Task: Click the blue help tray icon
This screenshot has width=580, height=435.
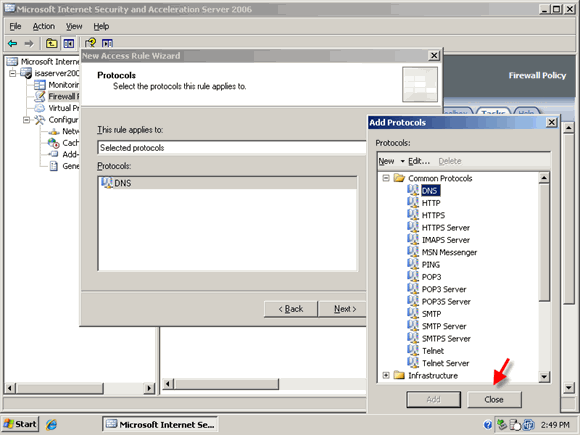Action: tap(488, 425)
